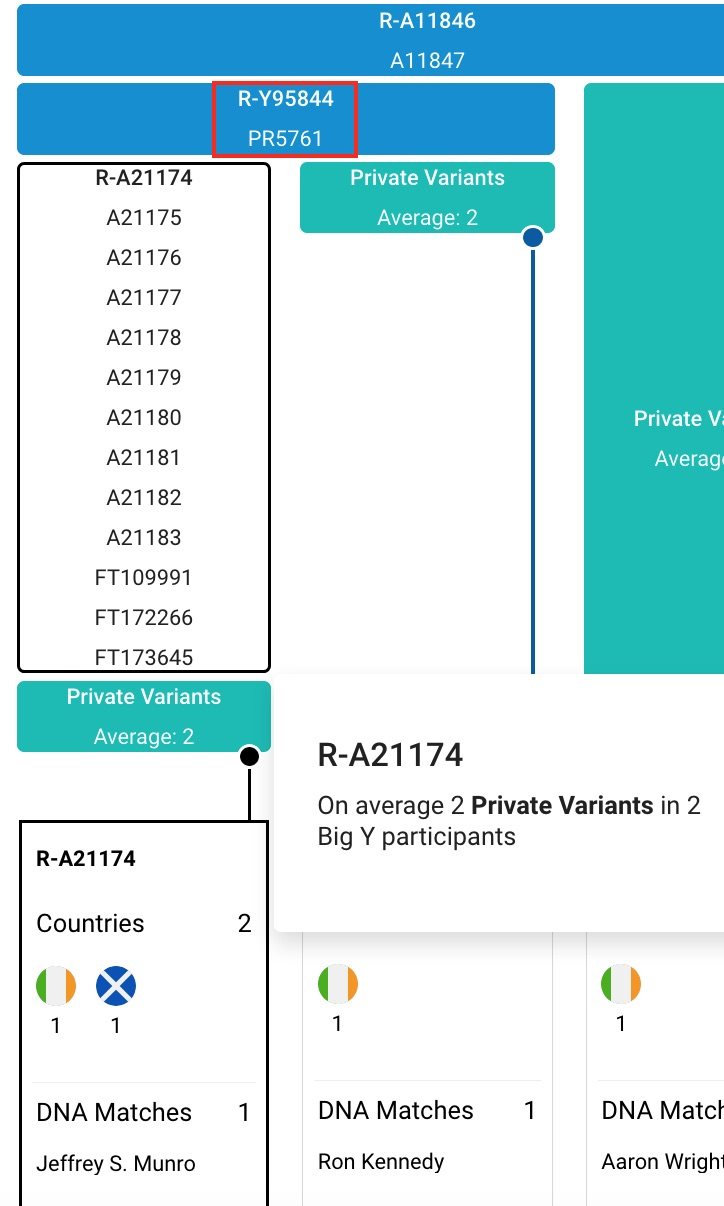Open Aaron Wright match
Screen dimensions: 724x1206
(662, 1162)
